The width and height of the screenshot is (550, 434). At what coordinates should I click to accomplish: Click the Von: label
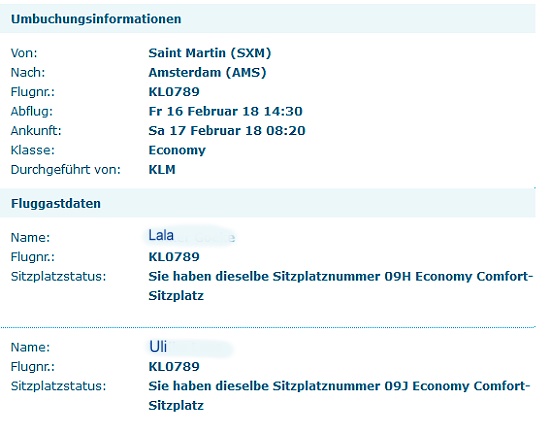tap(24, 53)
